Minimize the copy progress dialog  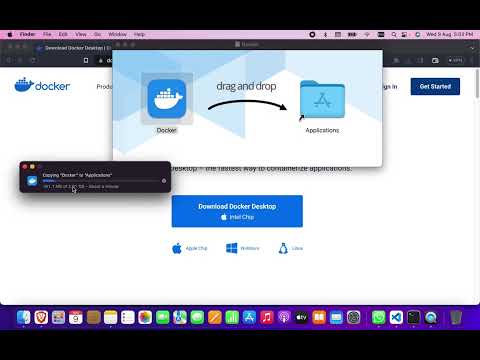coord(32,166)
